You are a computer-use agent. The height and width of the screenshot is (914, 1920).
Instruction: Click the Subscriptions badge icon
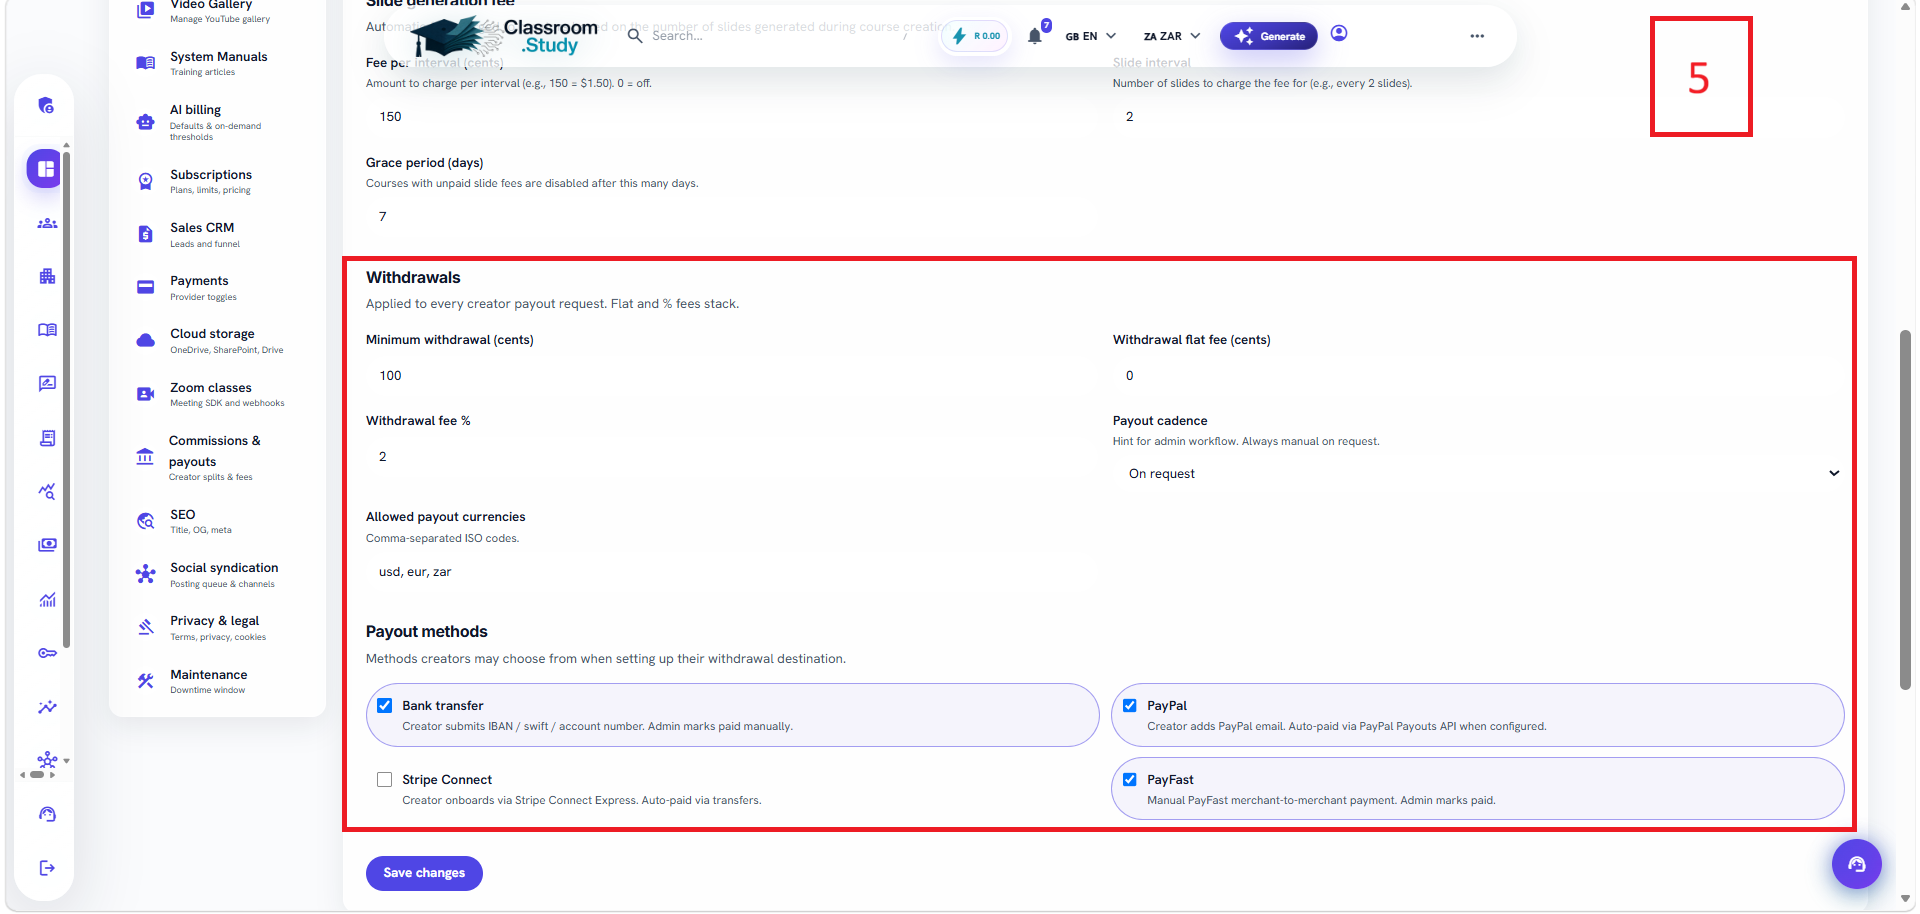pyautogui.click(x=146, y=181)
